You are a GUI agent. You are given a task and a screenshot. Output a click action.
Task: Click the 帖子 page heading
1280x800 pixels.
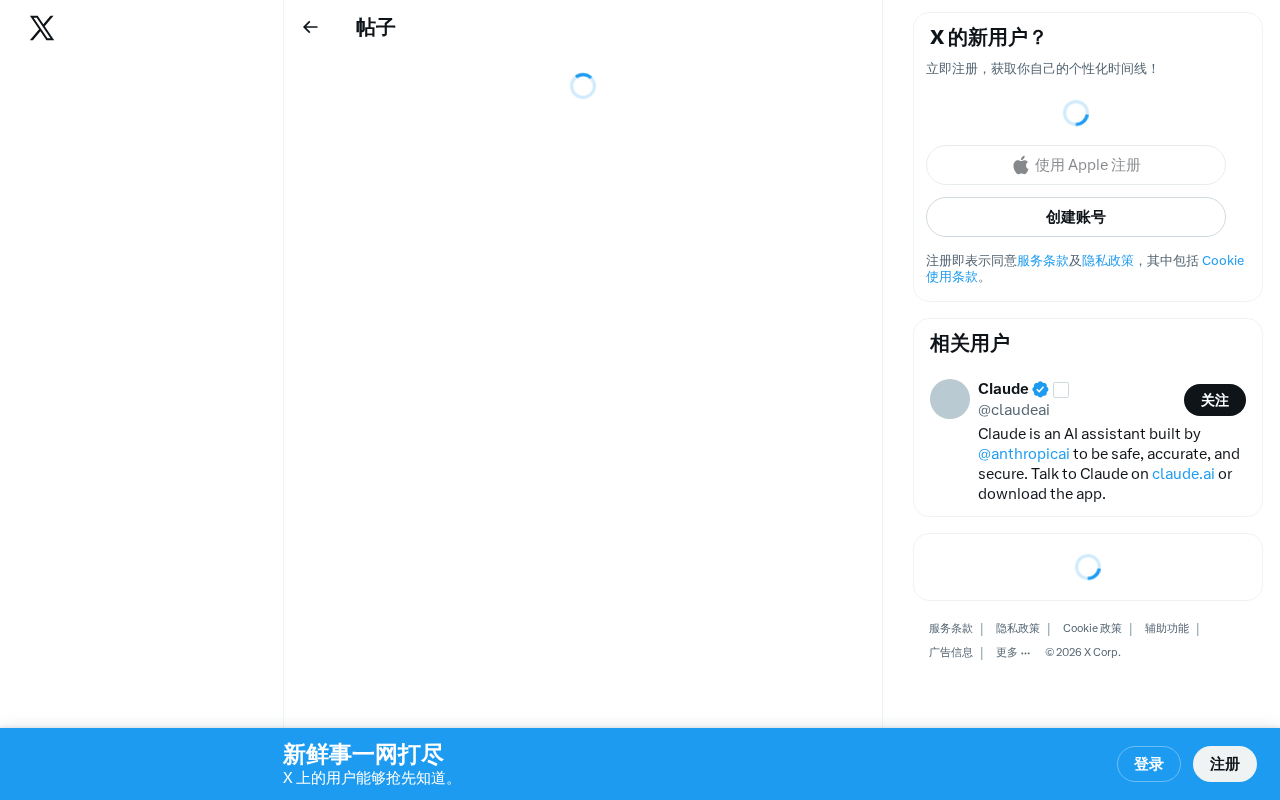coord(376,28)
